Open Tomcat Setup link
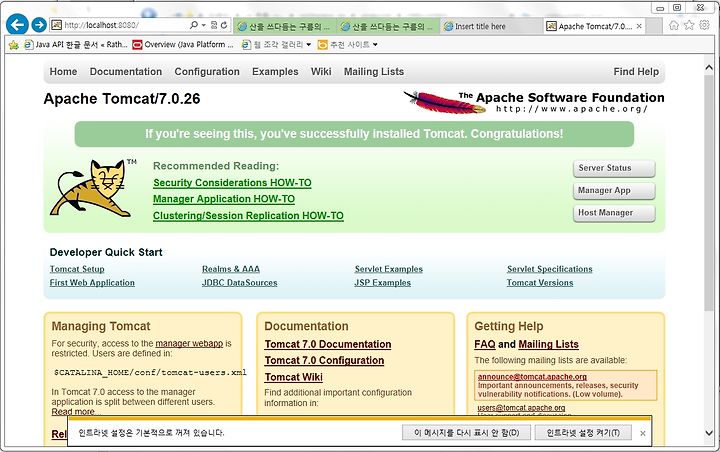720x452 pixels. point(77,269)
